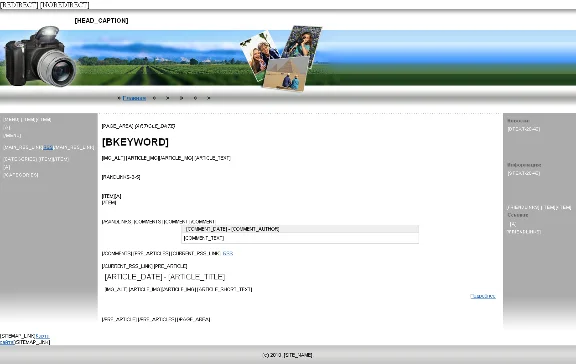Click the photo collage in the header banner
576x364 pixels.
pyautogui.click(x=281, y=58)
